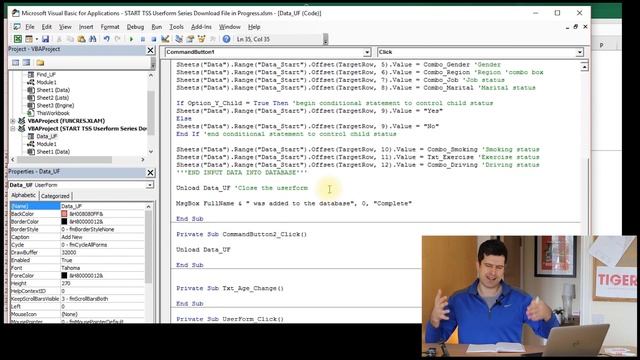Open the Debug menu

click(x=135, y=27)
